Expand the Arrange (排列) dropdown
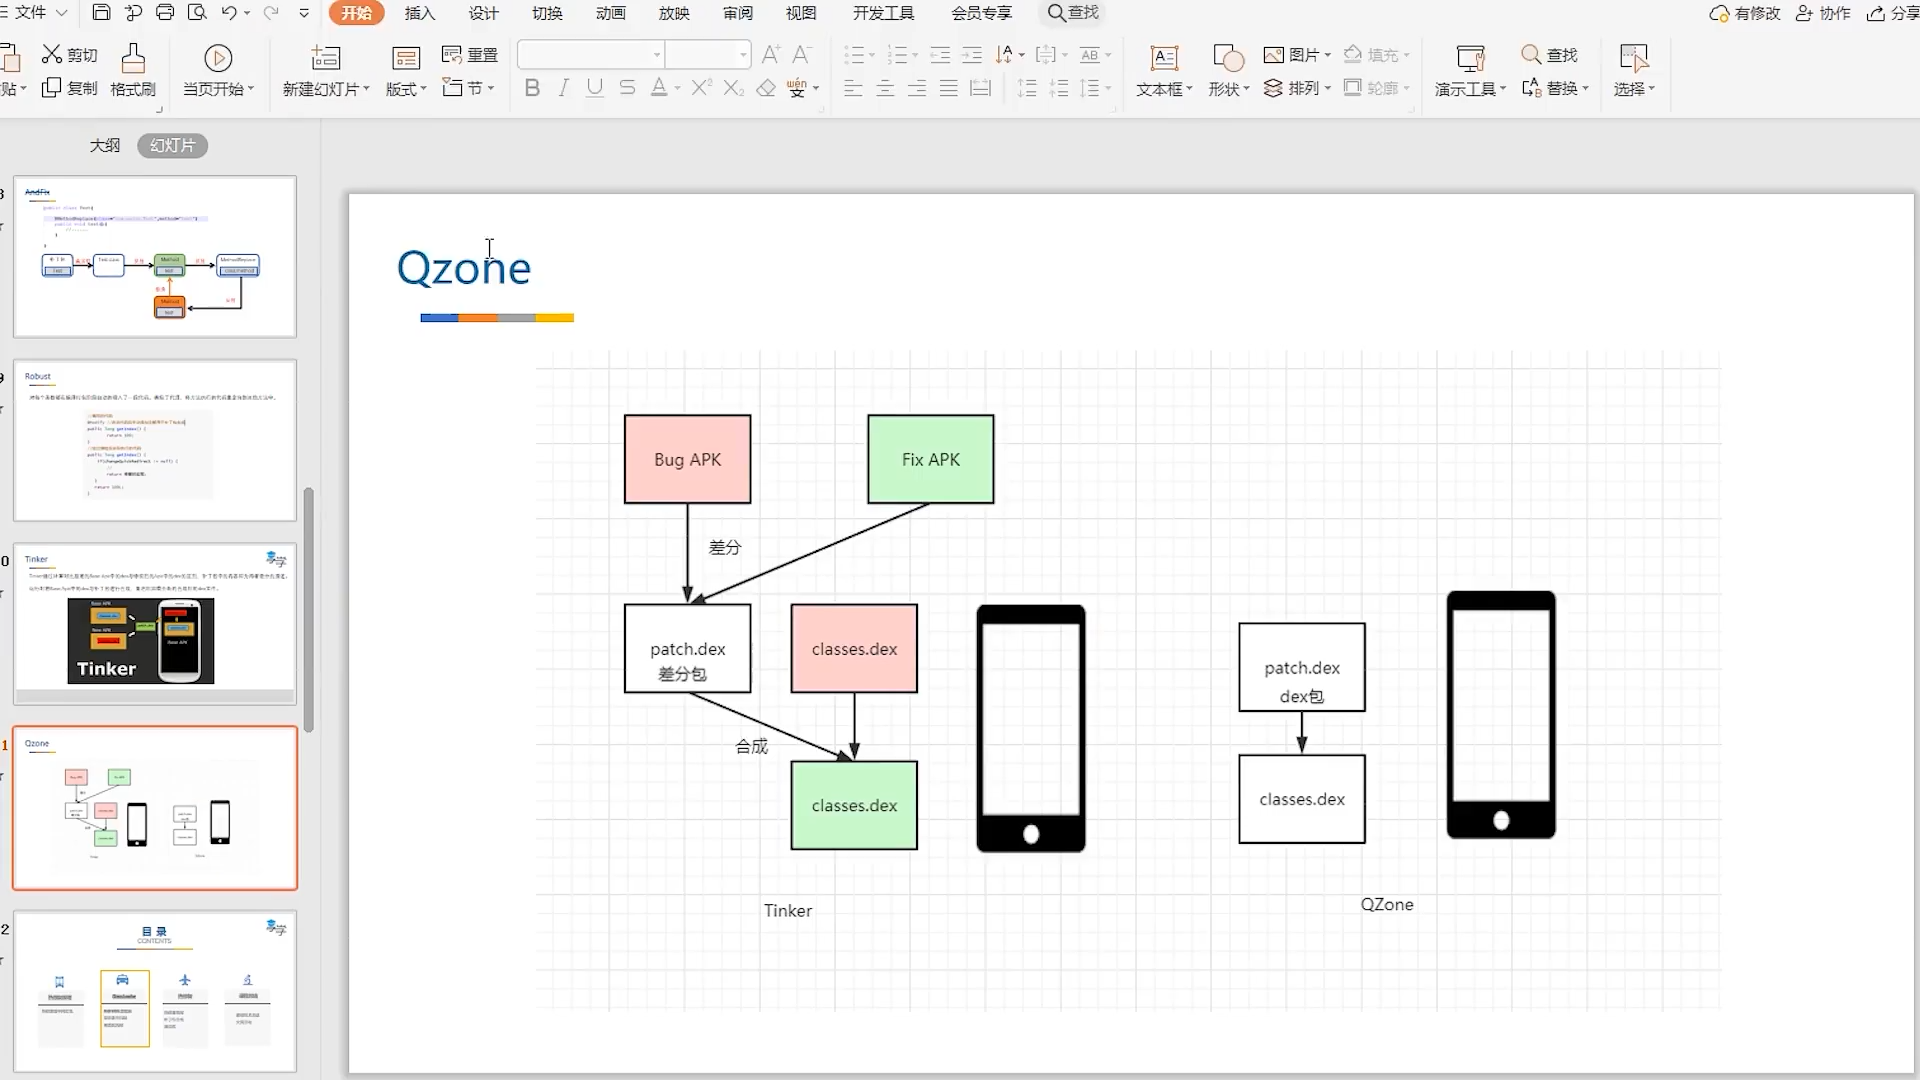 tap(1327, 88)
